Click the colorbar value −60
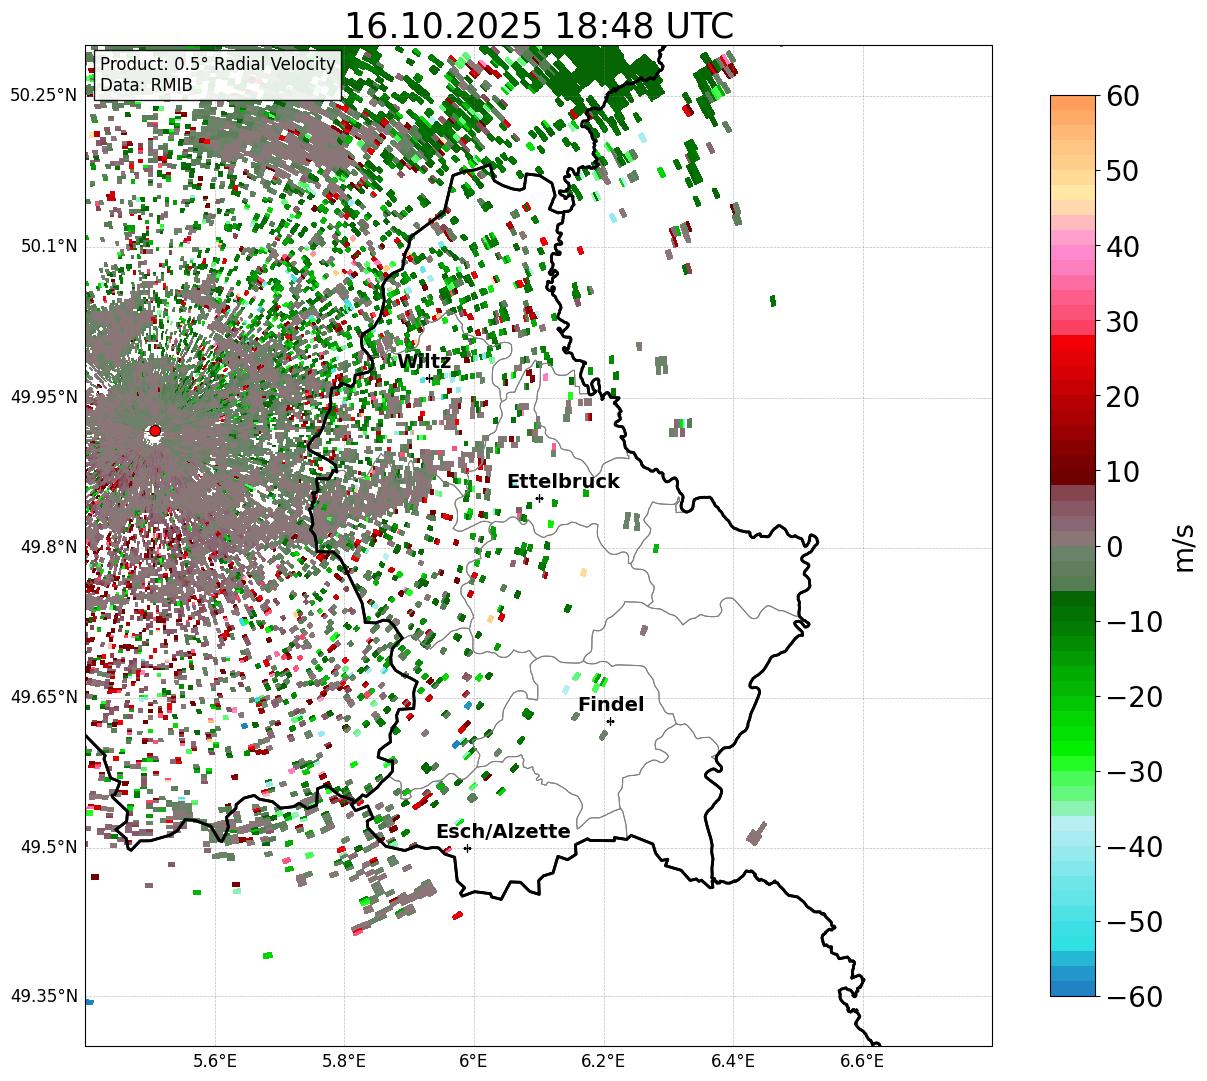Image resolution: width=1207 pixels, height=1081 pixels. [x=1134, y=996]
